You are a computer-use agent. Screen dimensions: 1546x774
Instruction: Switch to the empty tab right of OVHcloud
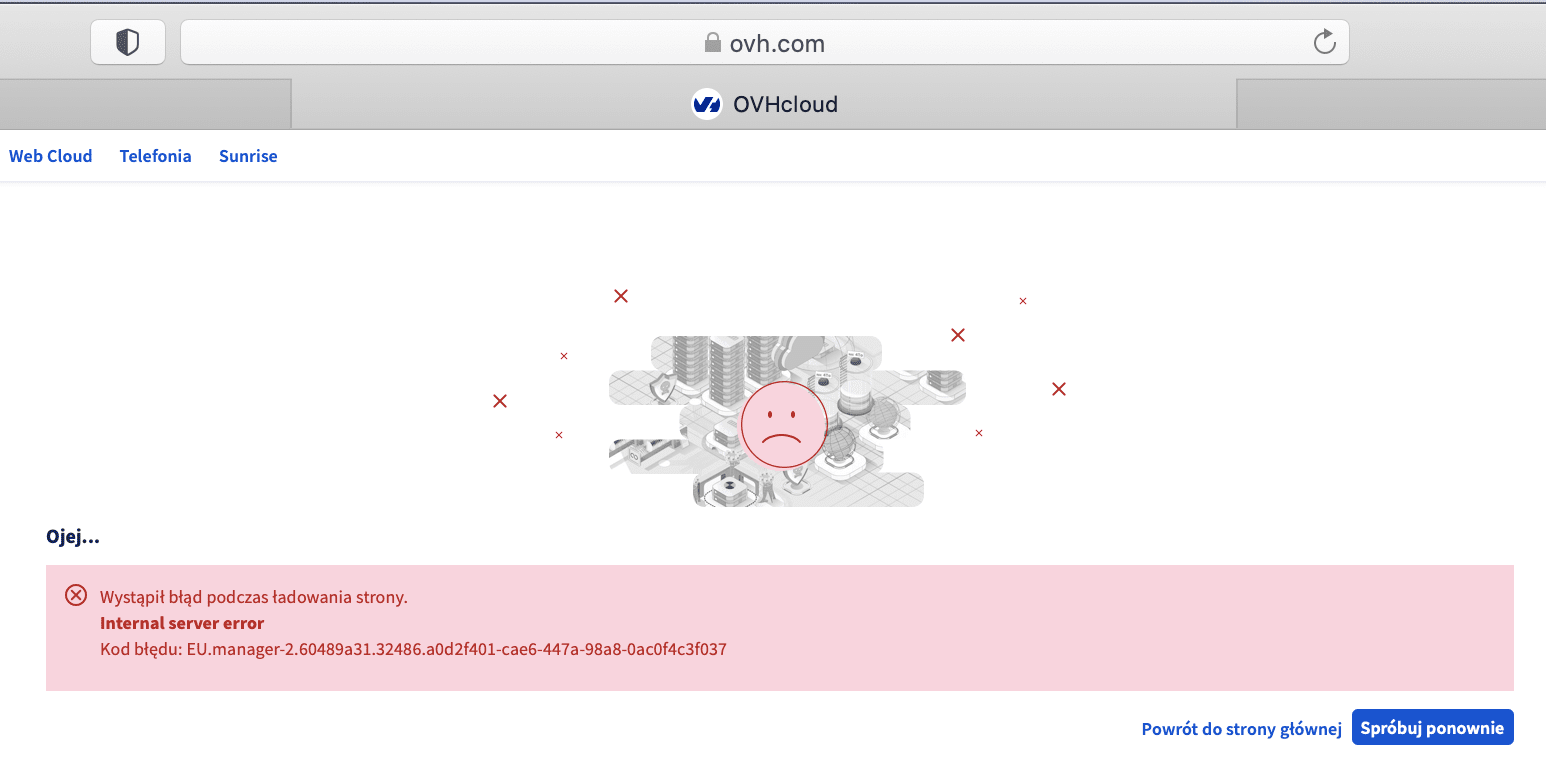pos(1391,104)
